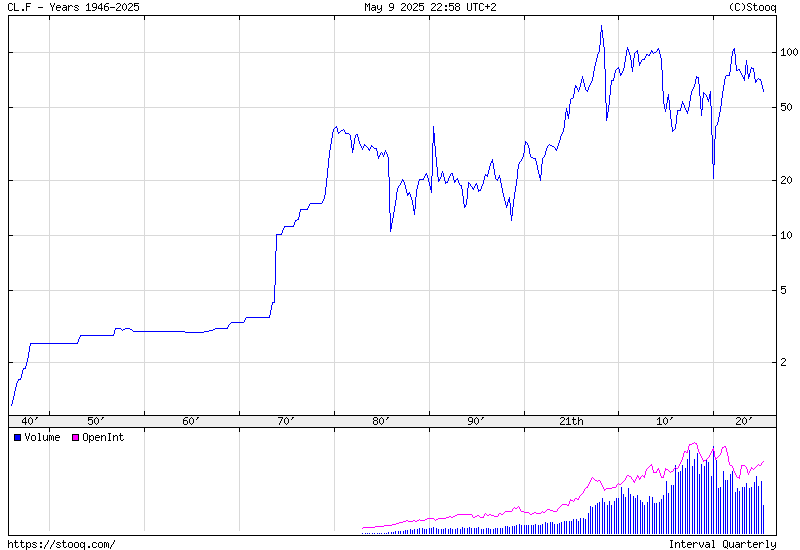Click the chart title CL.F - Years 1946-2025
800x550 pixels.
pos(73,7)
